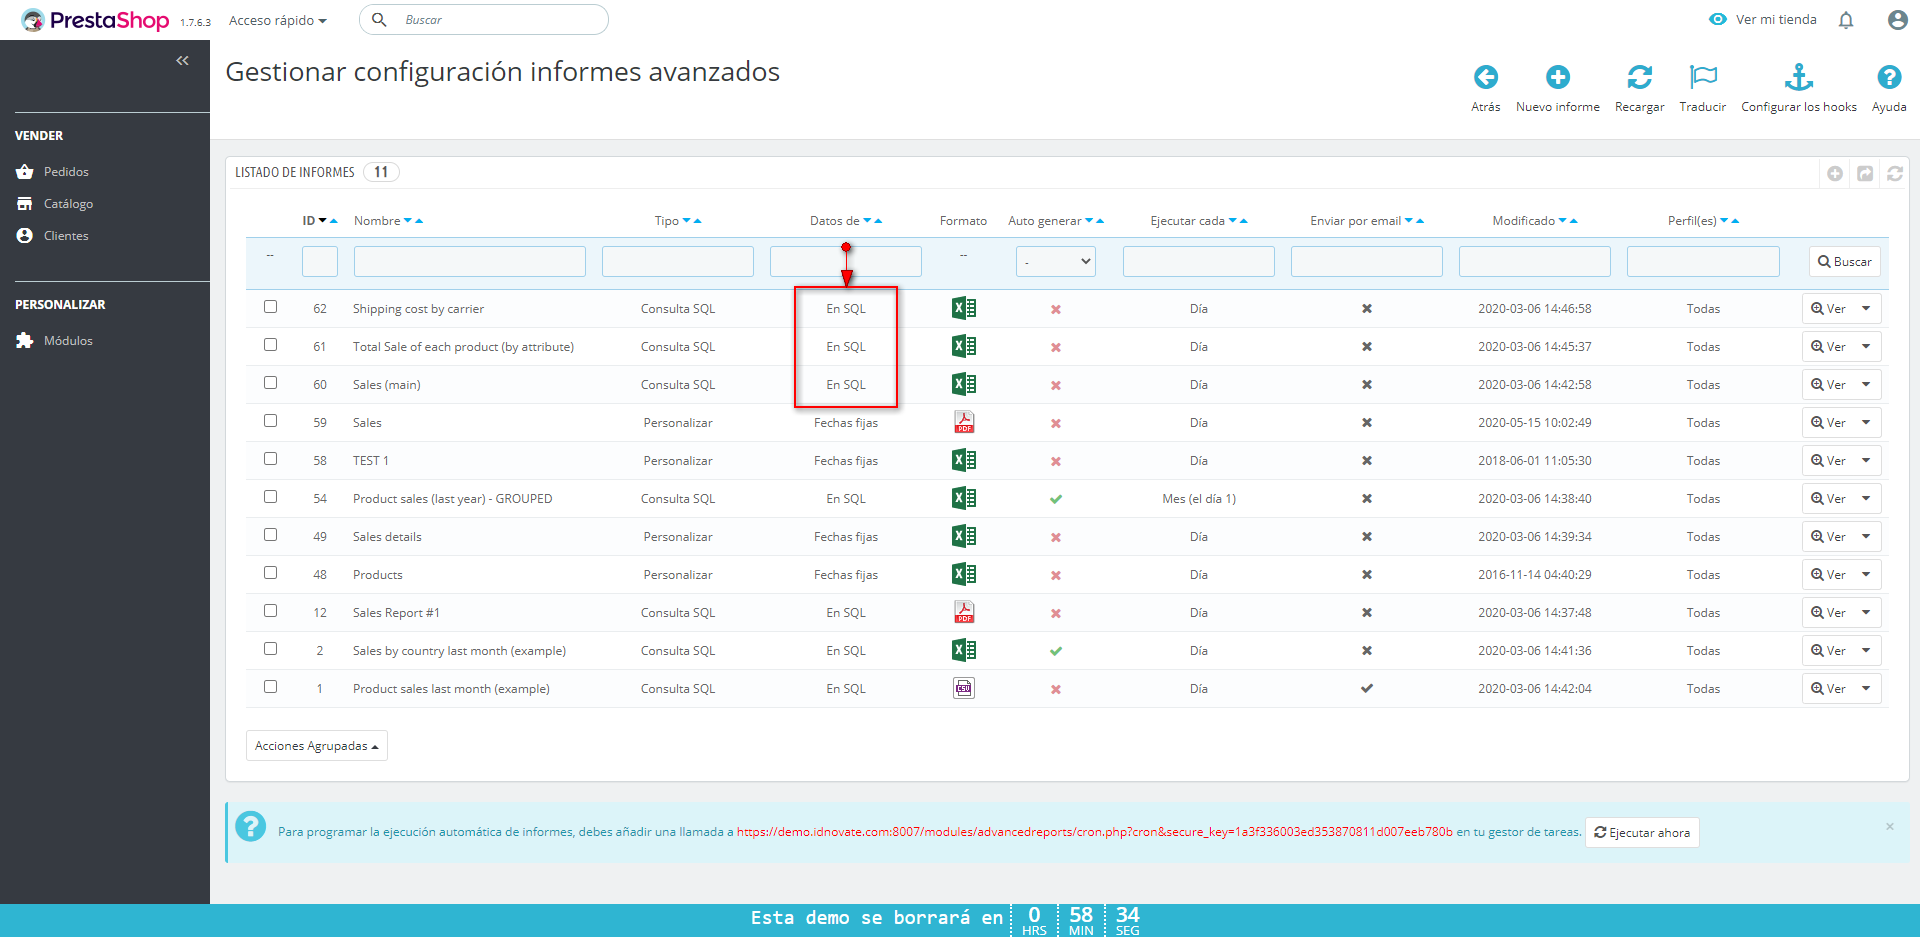
Task: Check the box for Shipping cost by carrier
Action: (270, 307)
